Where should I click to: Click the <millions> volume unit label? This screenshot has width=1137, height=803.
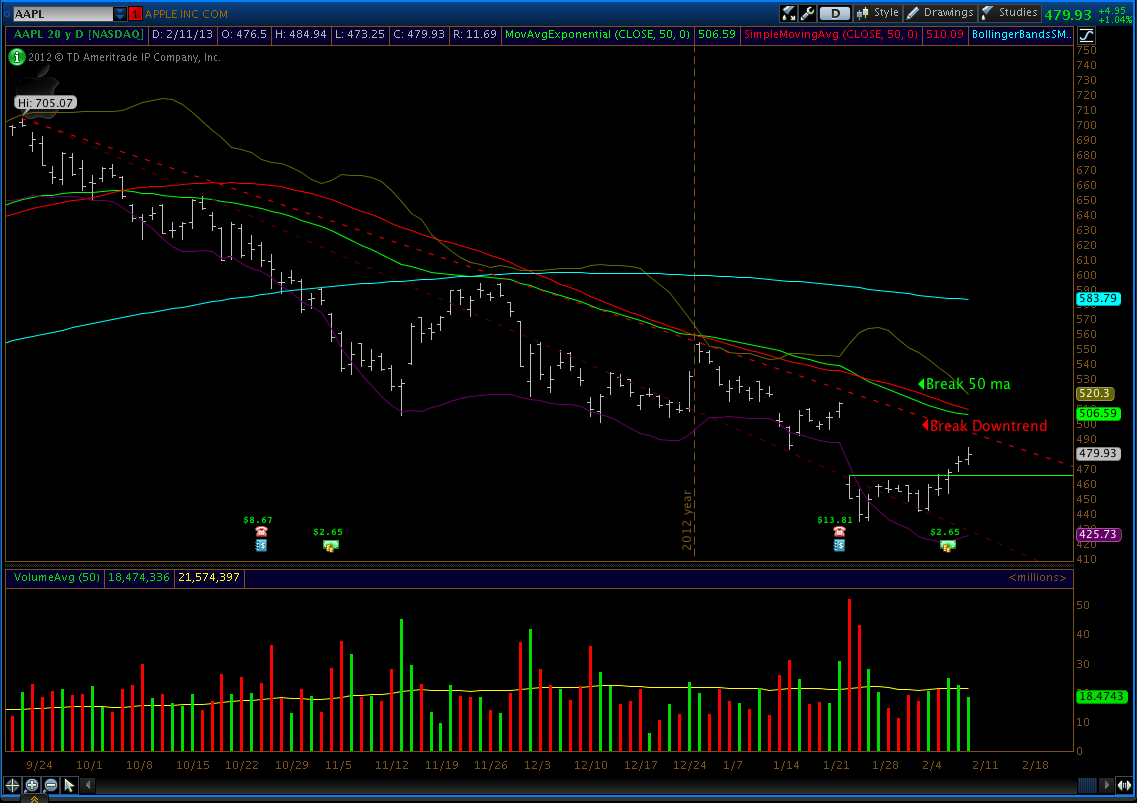click(1037, 577)
